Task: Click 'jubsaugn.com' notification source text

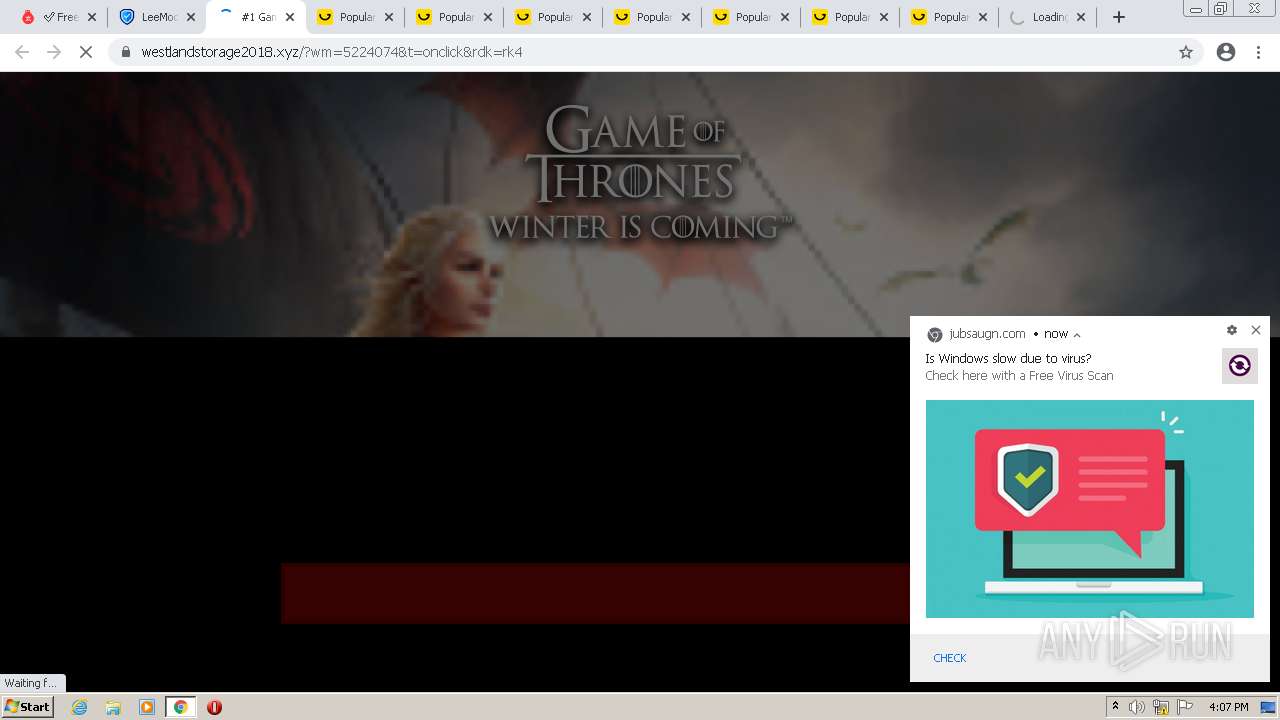Action: (987, 334)
